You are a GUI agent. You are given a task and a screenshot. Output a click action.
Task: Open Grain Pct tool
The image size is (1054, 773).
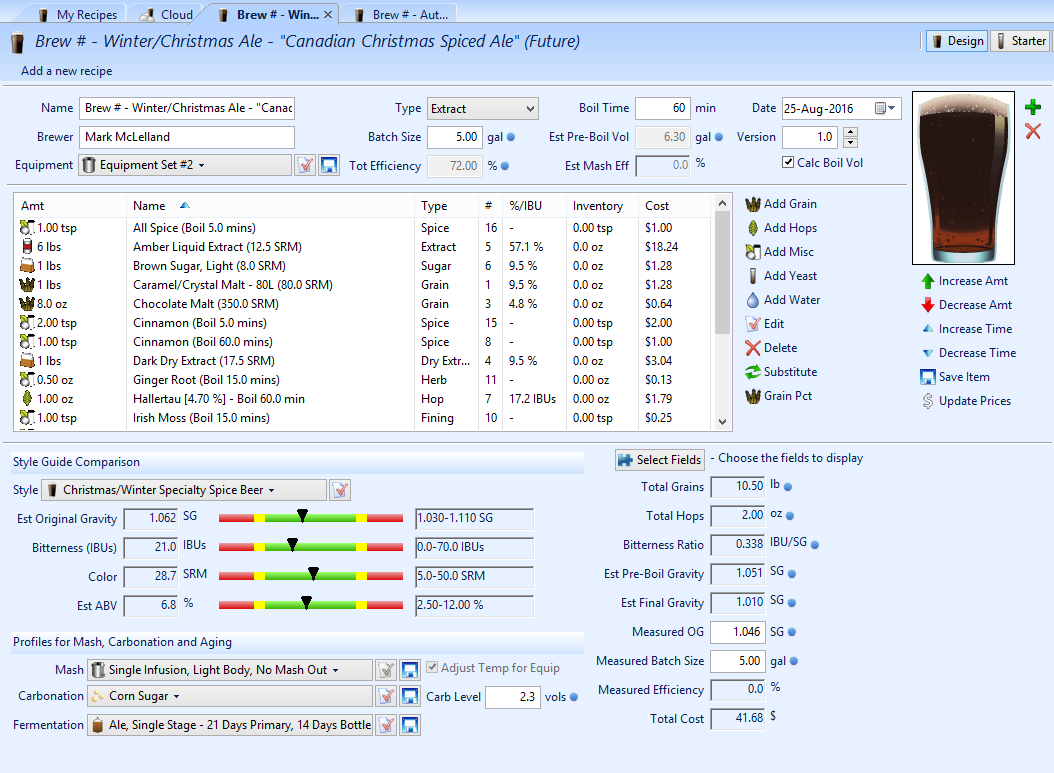click(778, 396)
